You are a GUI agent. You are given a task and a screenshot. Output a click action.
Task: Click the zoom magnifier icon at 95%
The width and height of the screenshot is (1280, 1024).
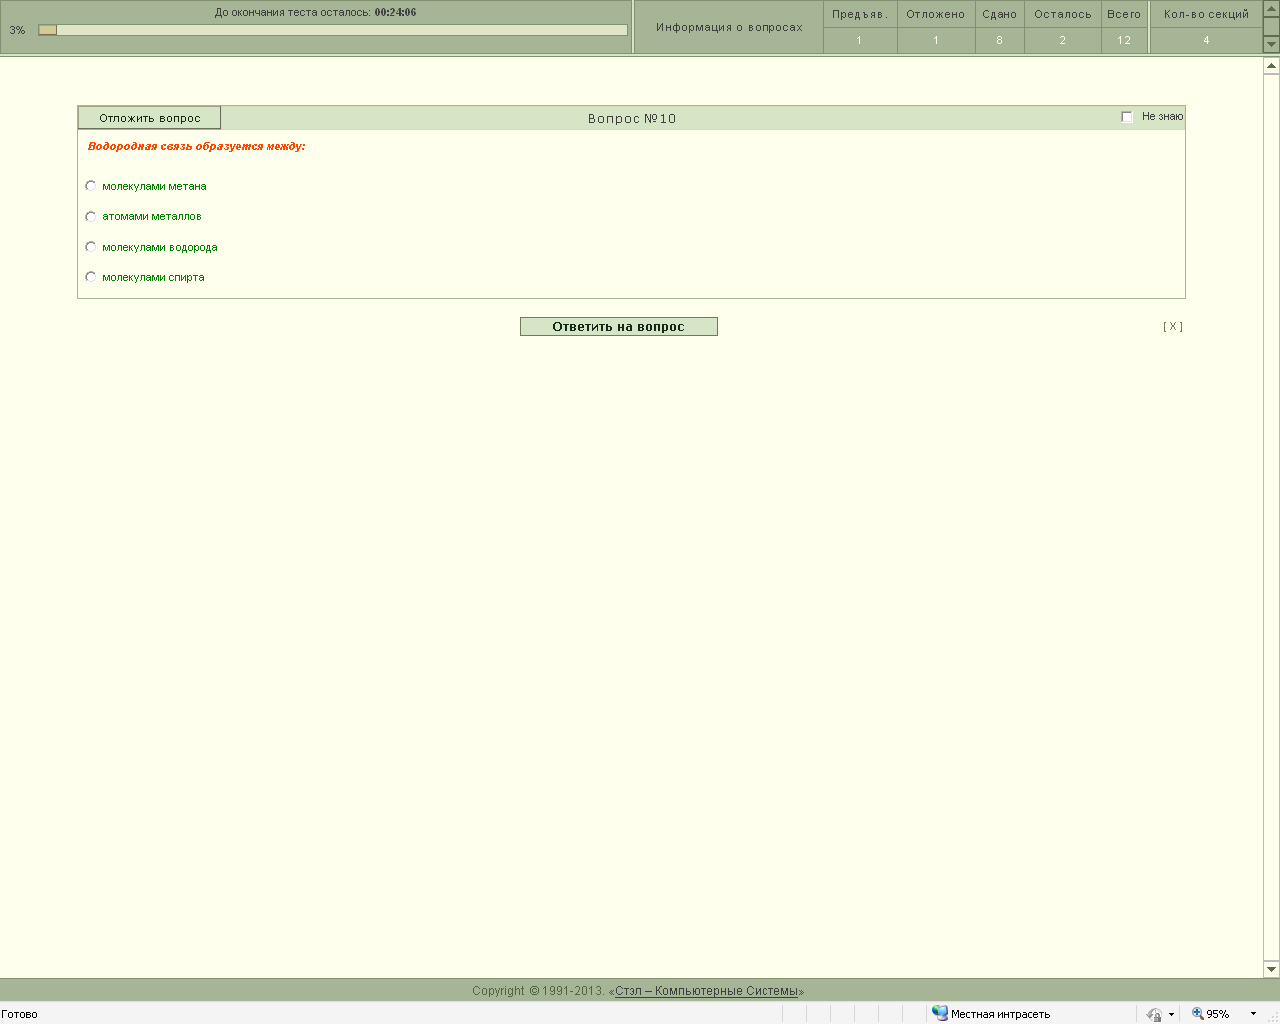[x=1197, y=1013]
